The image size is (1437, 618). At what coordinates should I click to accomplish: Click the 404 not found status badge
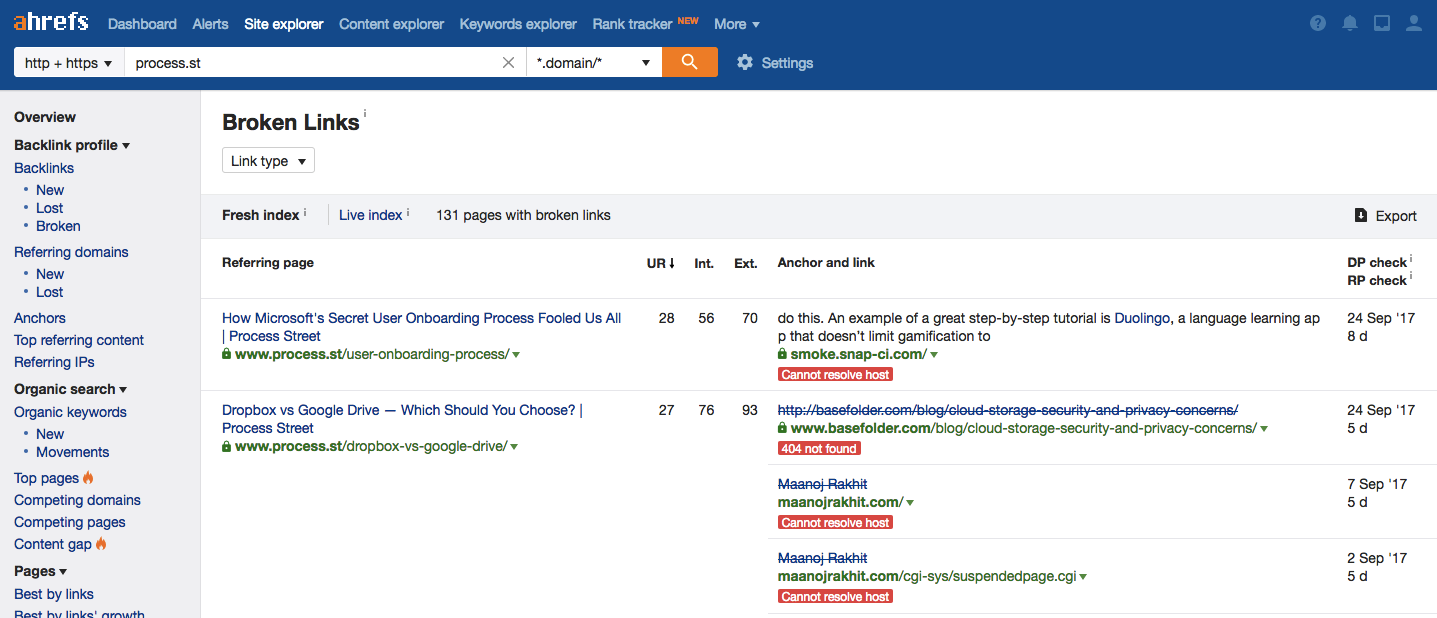click(819, 449)
